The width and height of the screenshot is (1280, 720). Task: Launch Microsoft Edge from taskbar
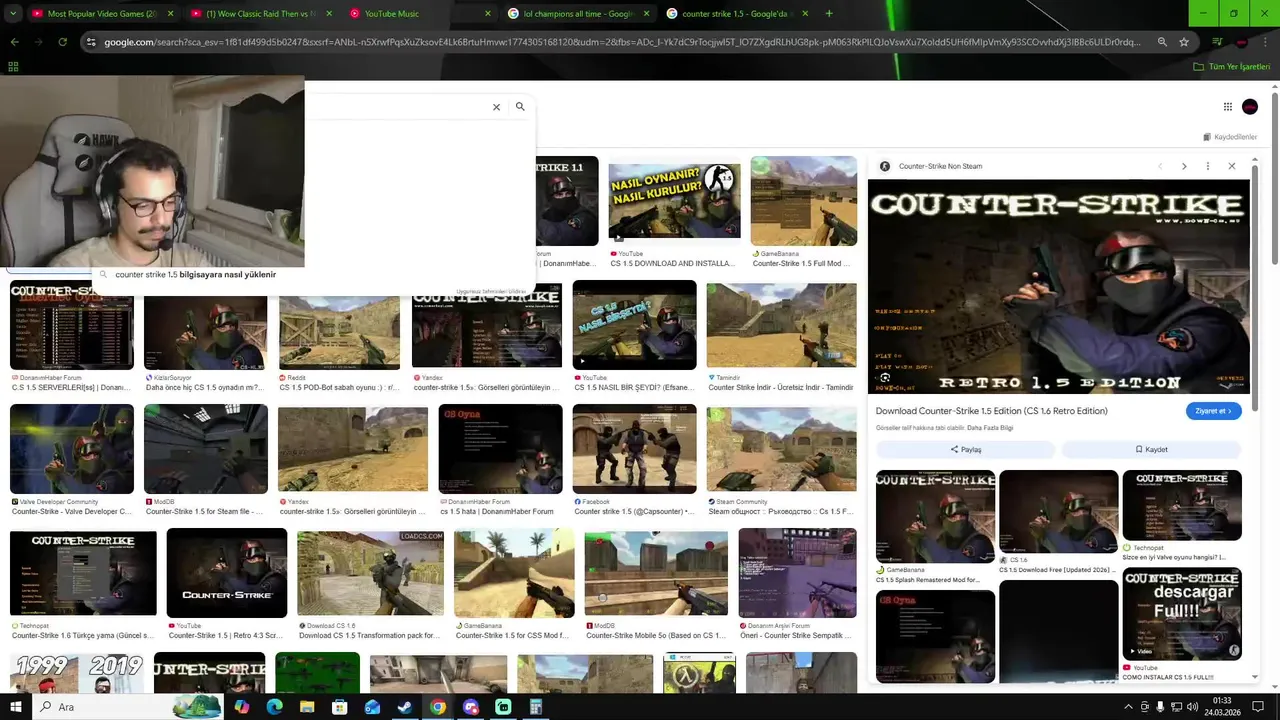pos(274,707)
